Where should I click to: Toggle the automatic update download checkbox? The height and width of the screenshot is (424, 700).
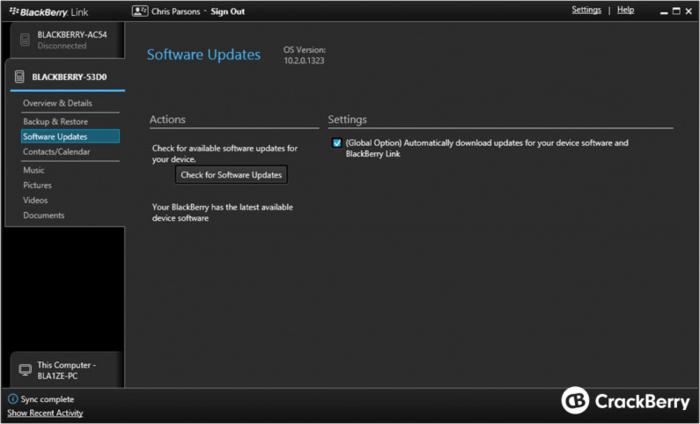pyautogui.click(x=337, y=143)
